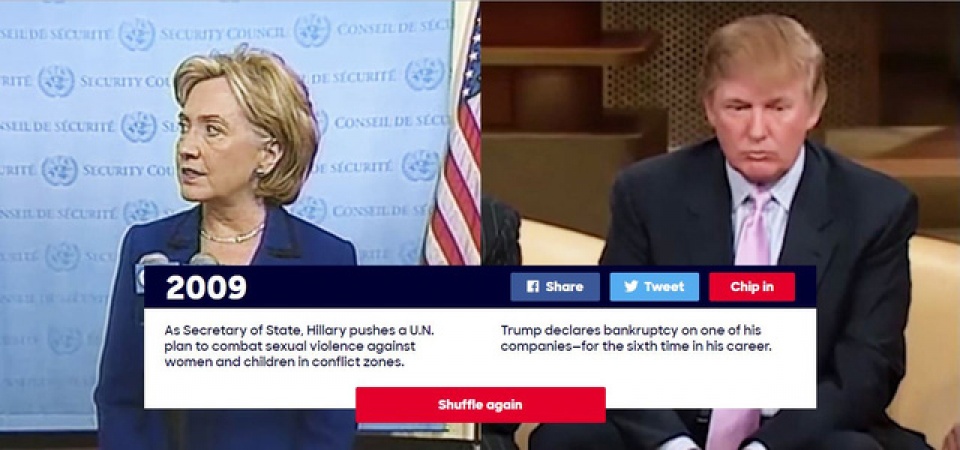Select the text about the U.N. plan

click(299, 346)
